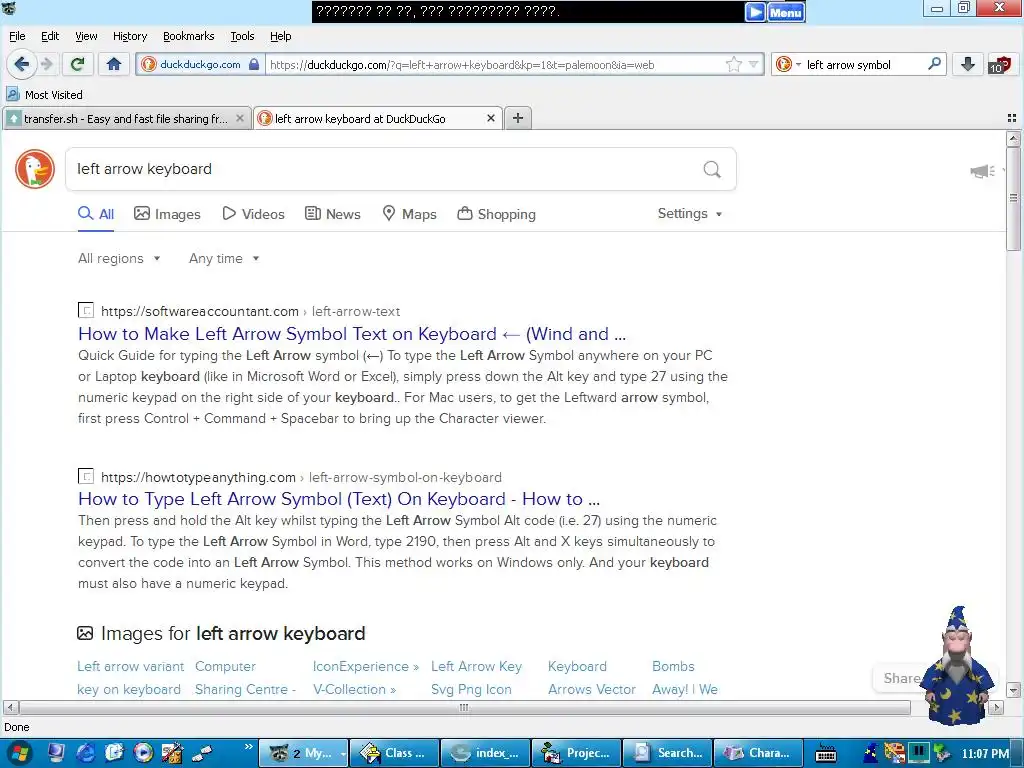The width and height of the screenshot is (1024, 768).
Task: Click the padlock site identity icon
Action: (254, 64)
